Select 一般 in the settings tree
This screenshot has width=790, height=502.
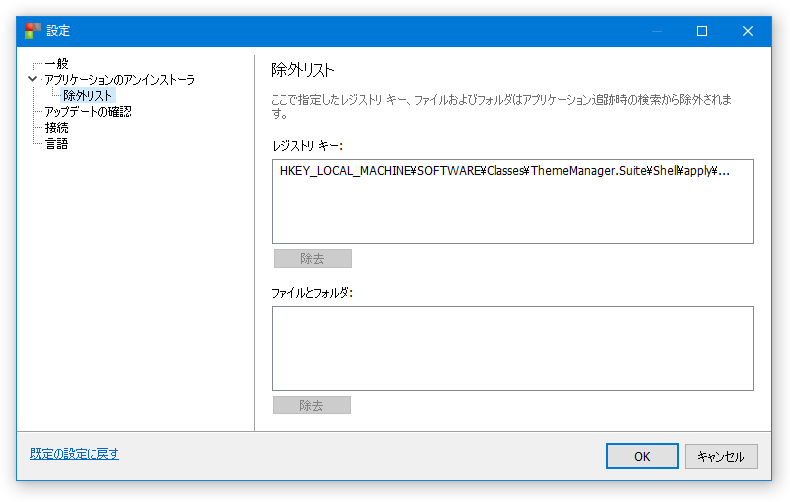tap(56, 64)
